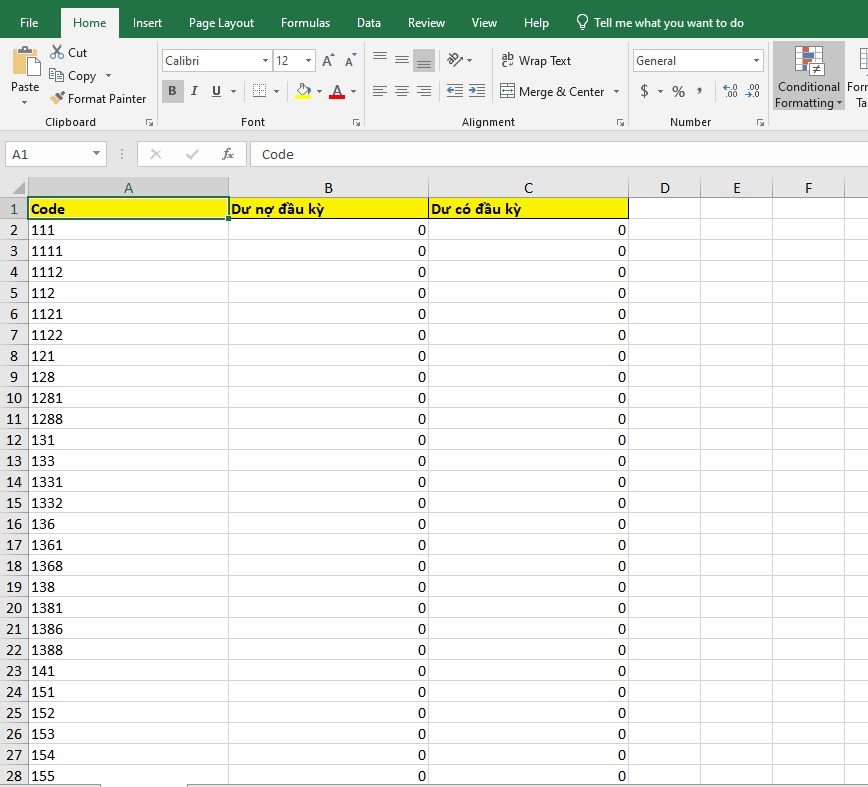The height and width of the screenshot is (787, 868).
Task: Open the Calibri font name dropdown
Action: click(266, 60)
